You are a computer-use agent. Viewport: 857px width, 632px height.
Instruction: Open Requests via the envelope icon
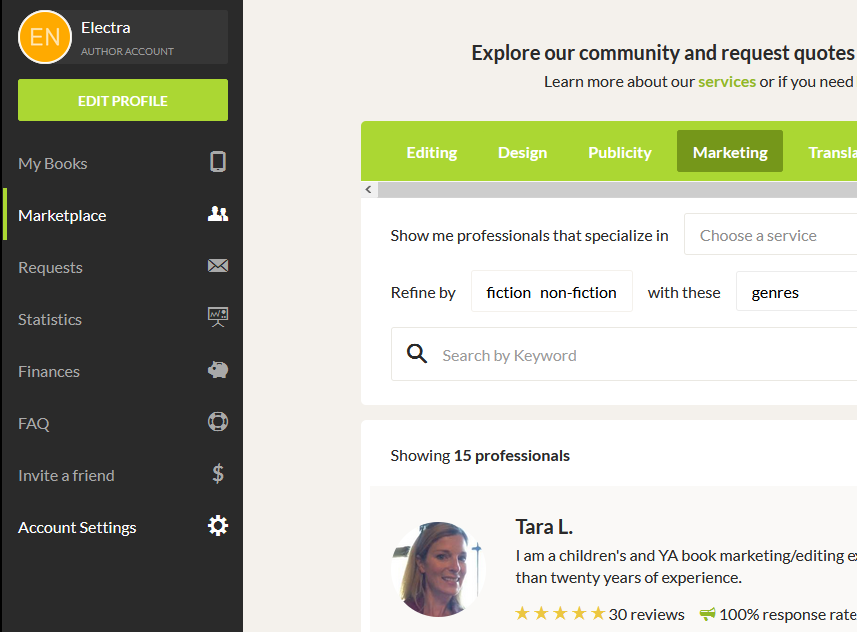218,266
